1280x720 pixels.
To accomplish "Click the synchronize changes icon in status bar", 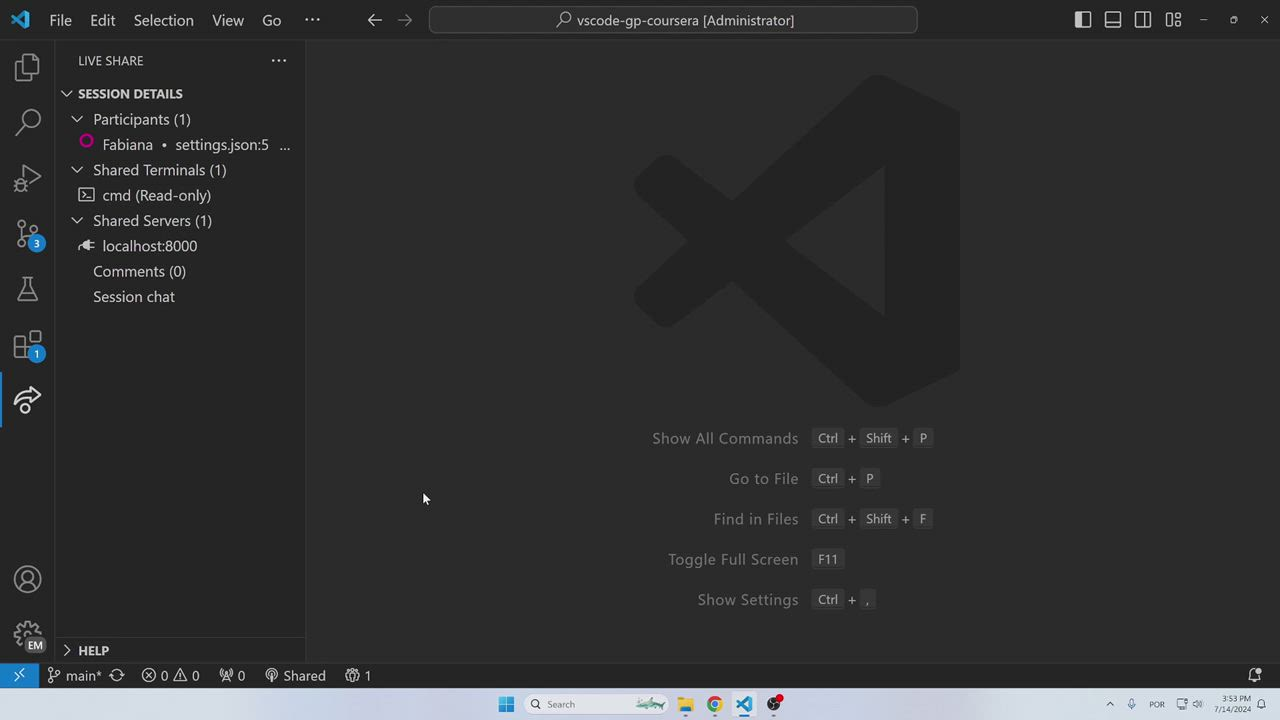I will tap(117, 676).
